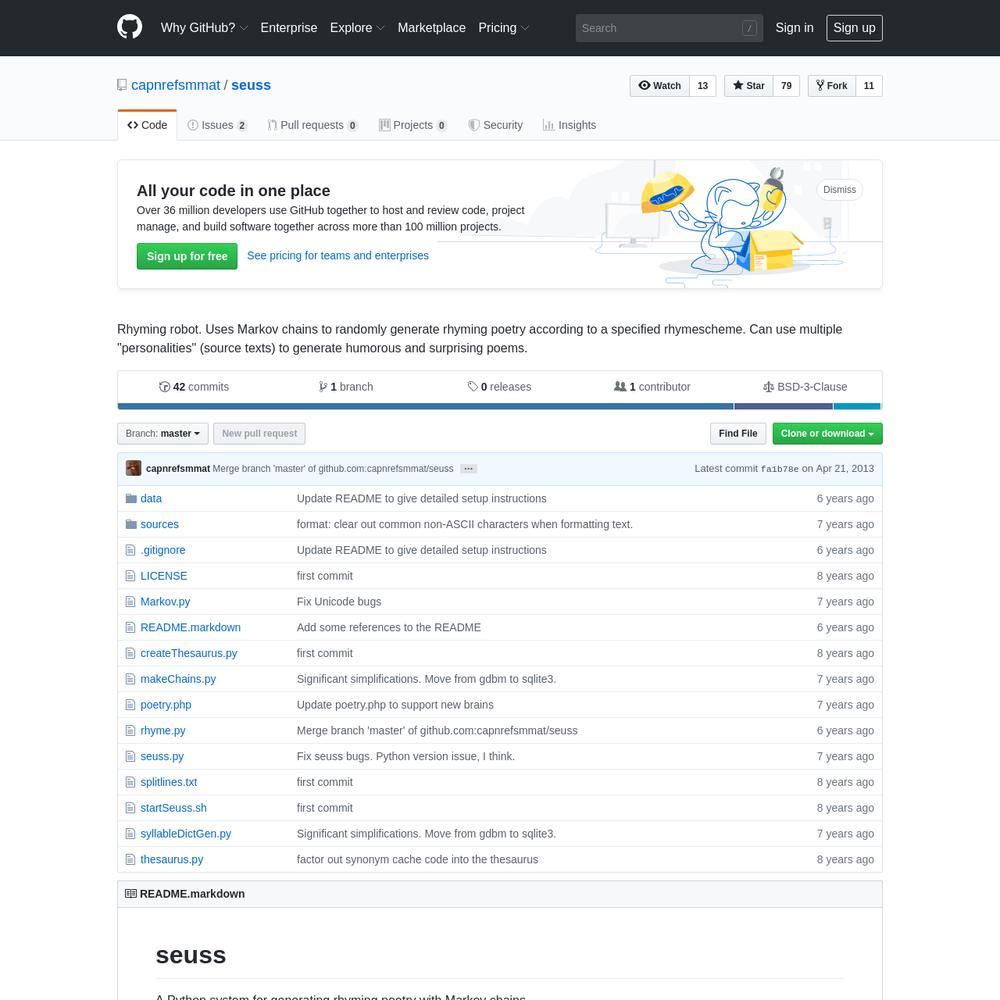Go to the GitHub homepage logo
Image resolution: width=1000 pixels, height=1000 pixels.
(x=129, y=27)
